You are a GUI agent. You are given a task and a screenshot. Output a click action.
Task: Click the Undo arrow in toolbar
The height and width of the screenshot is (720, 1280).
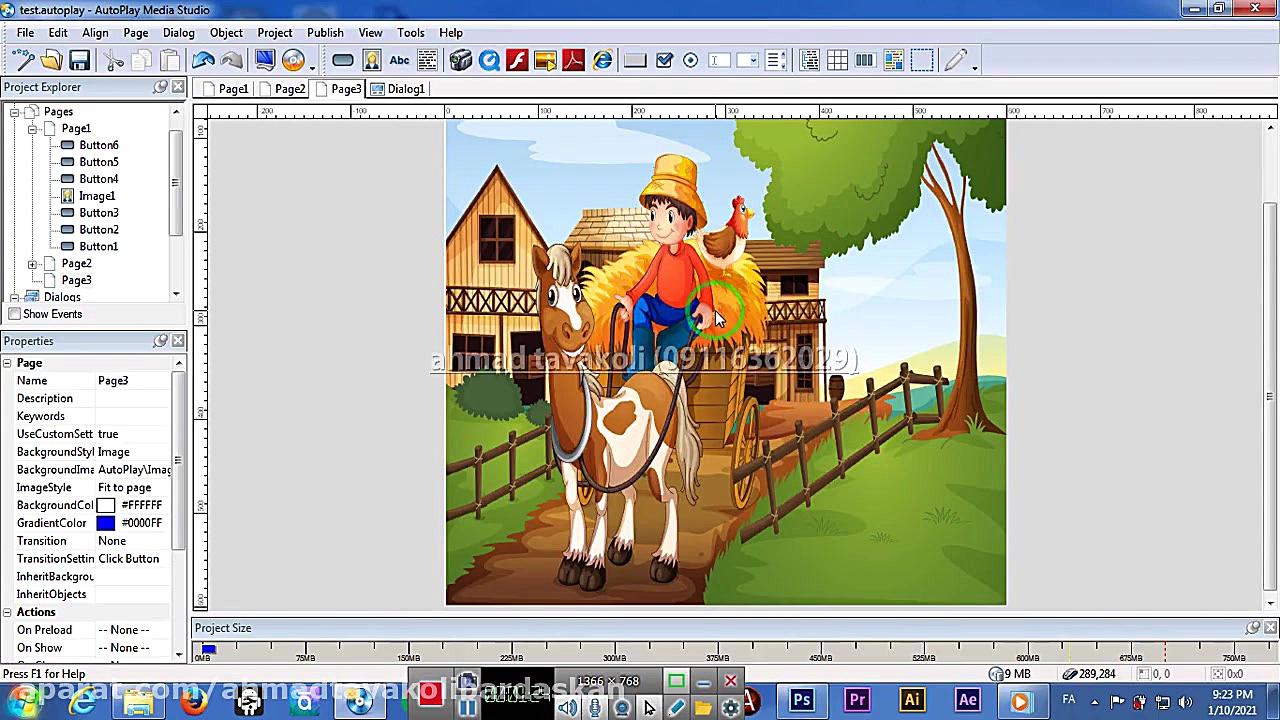point(203,61)
